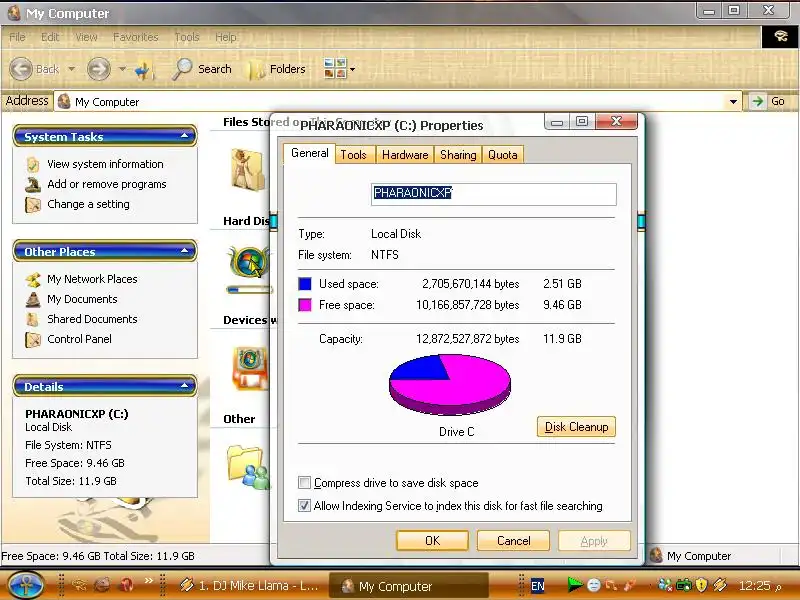Click the green play tray icon
Image resolution: width=800 pixels, height=600 pixels.
(574, 585)
